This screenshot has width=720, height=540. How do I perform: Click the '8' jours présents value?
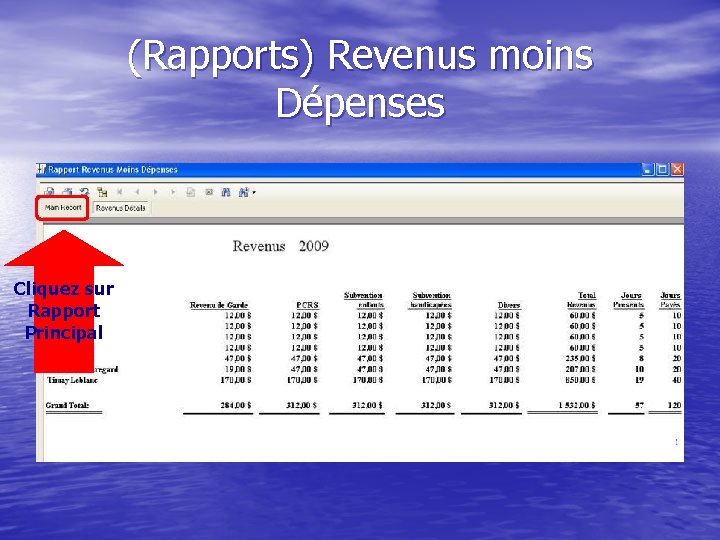641,359
